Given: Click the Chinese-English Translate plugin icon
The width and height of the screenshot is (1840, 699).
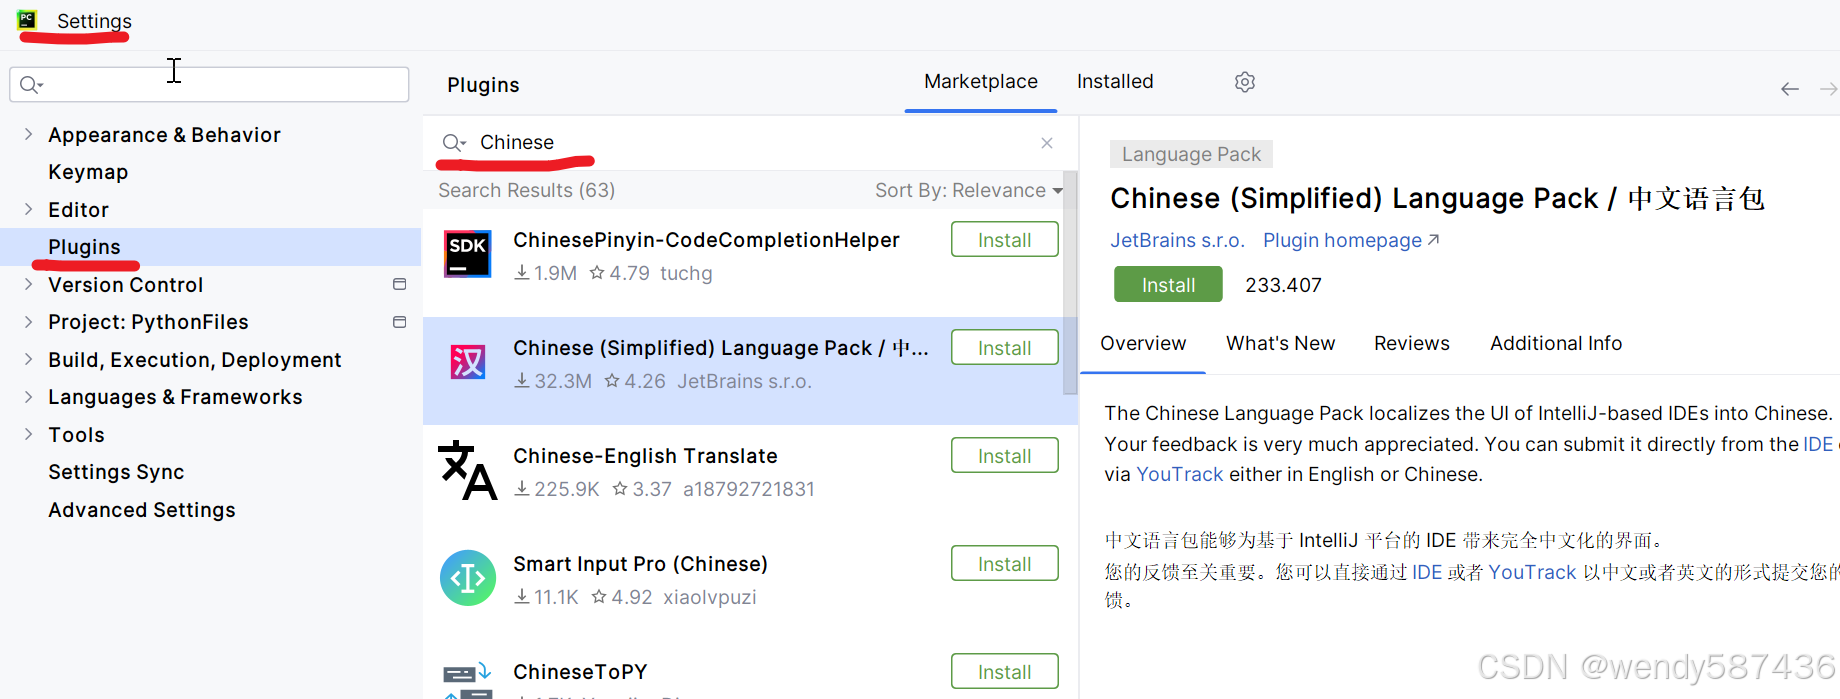Looking at the screenshot, I should point(468,470).
